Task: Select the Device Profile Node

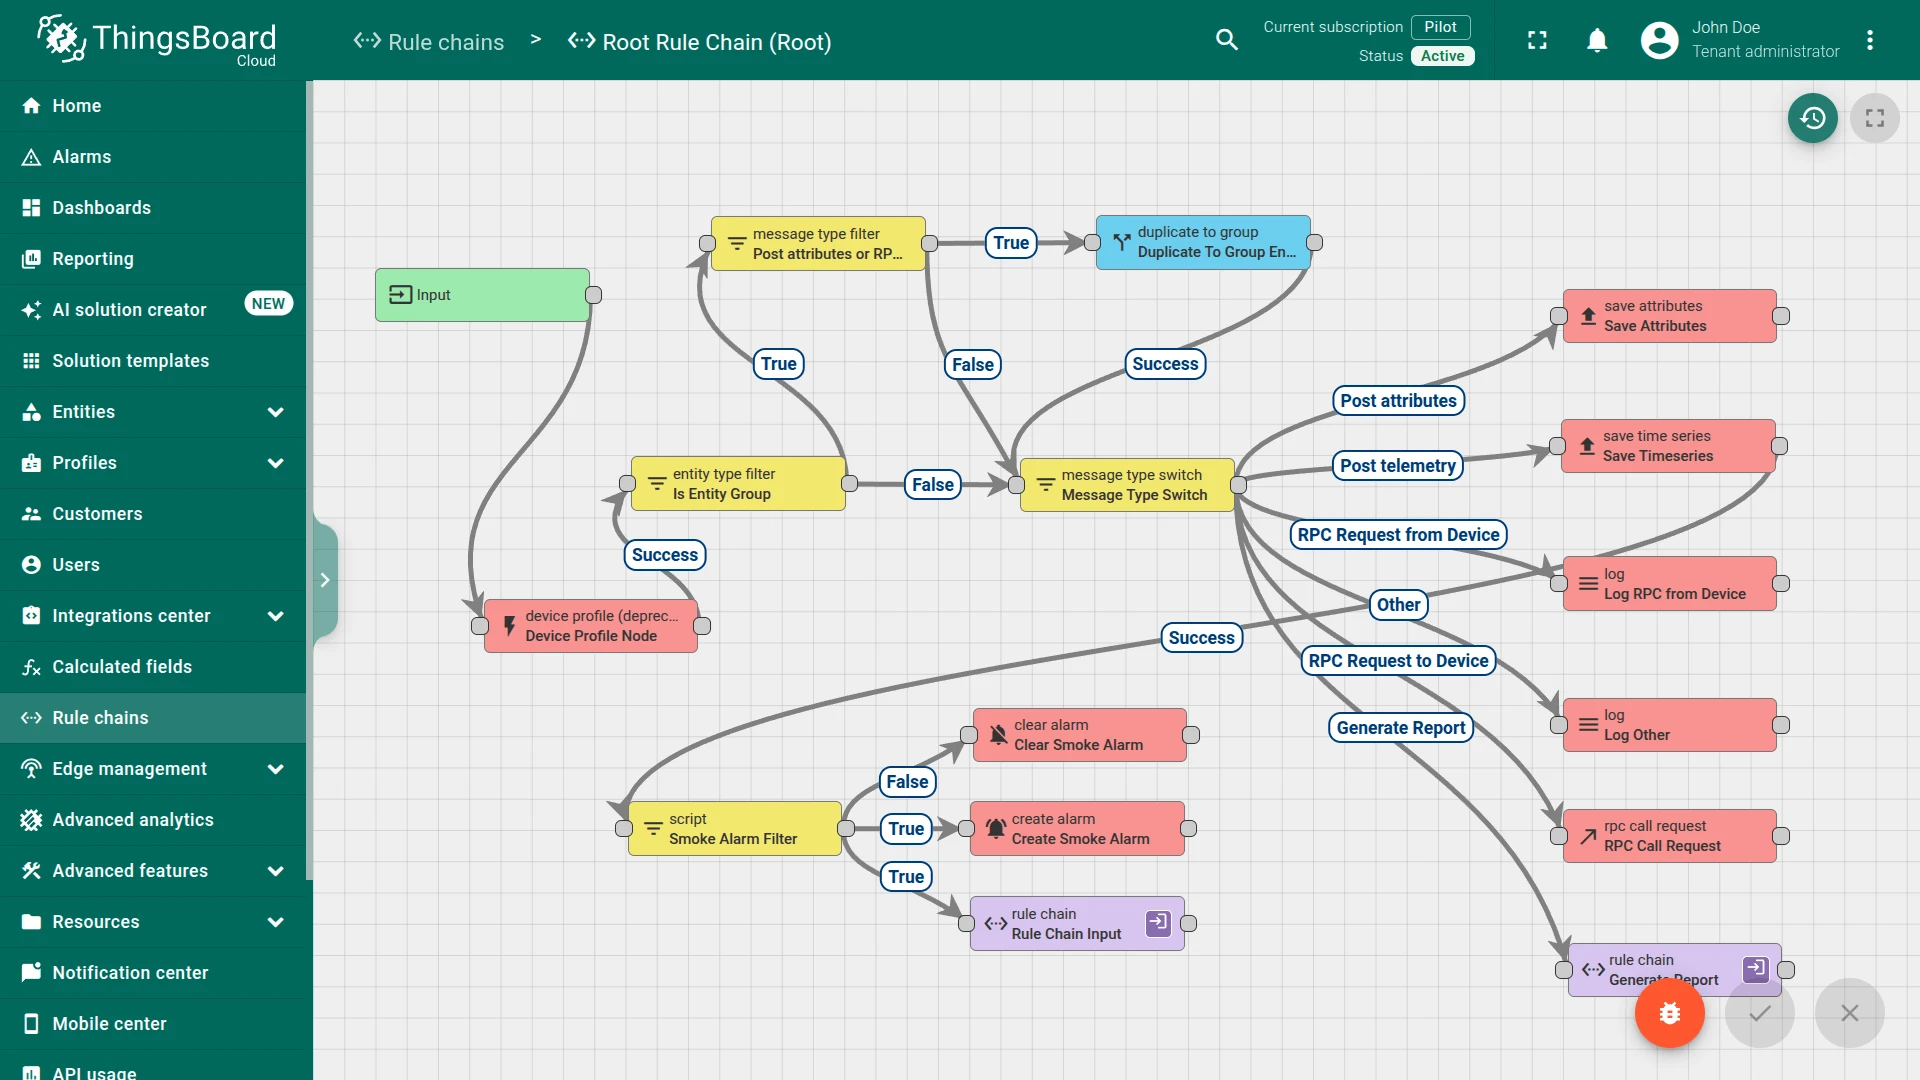Action: tap(591, 626)
